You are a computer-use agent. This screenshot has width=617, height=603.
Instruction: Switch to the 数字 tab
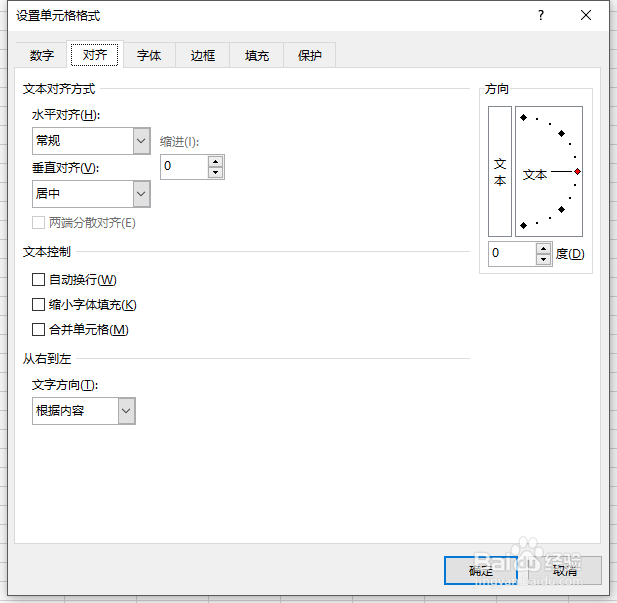(41, 56)
